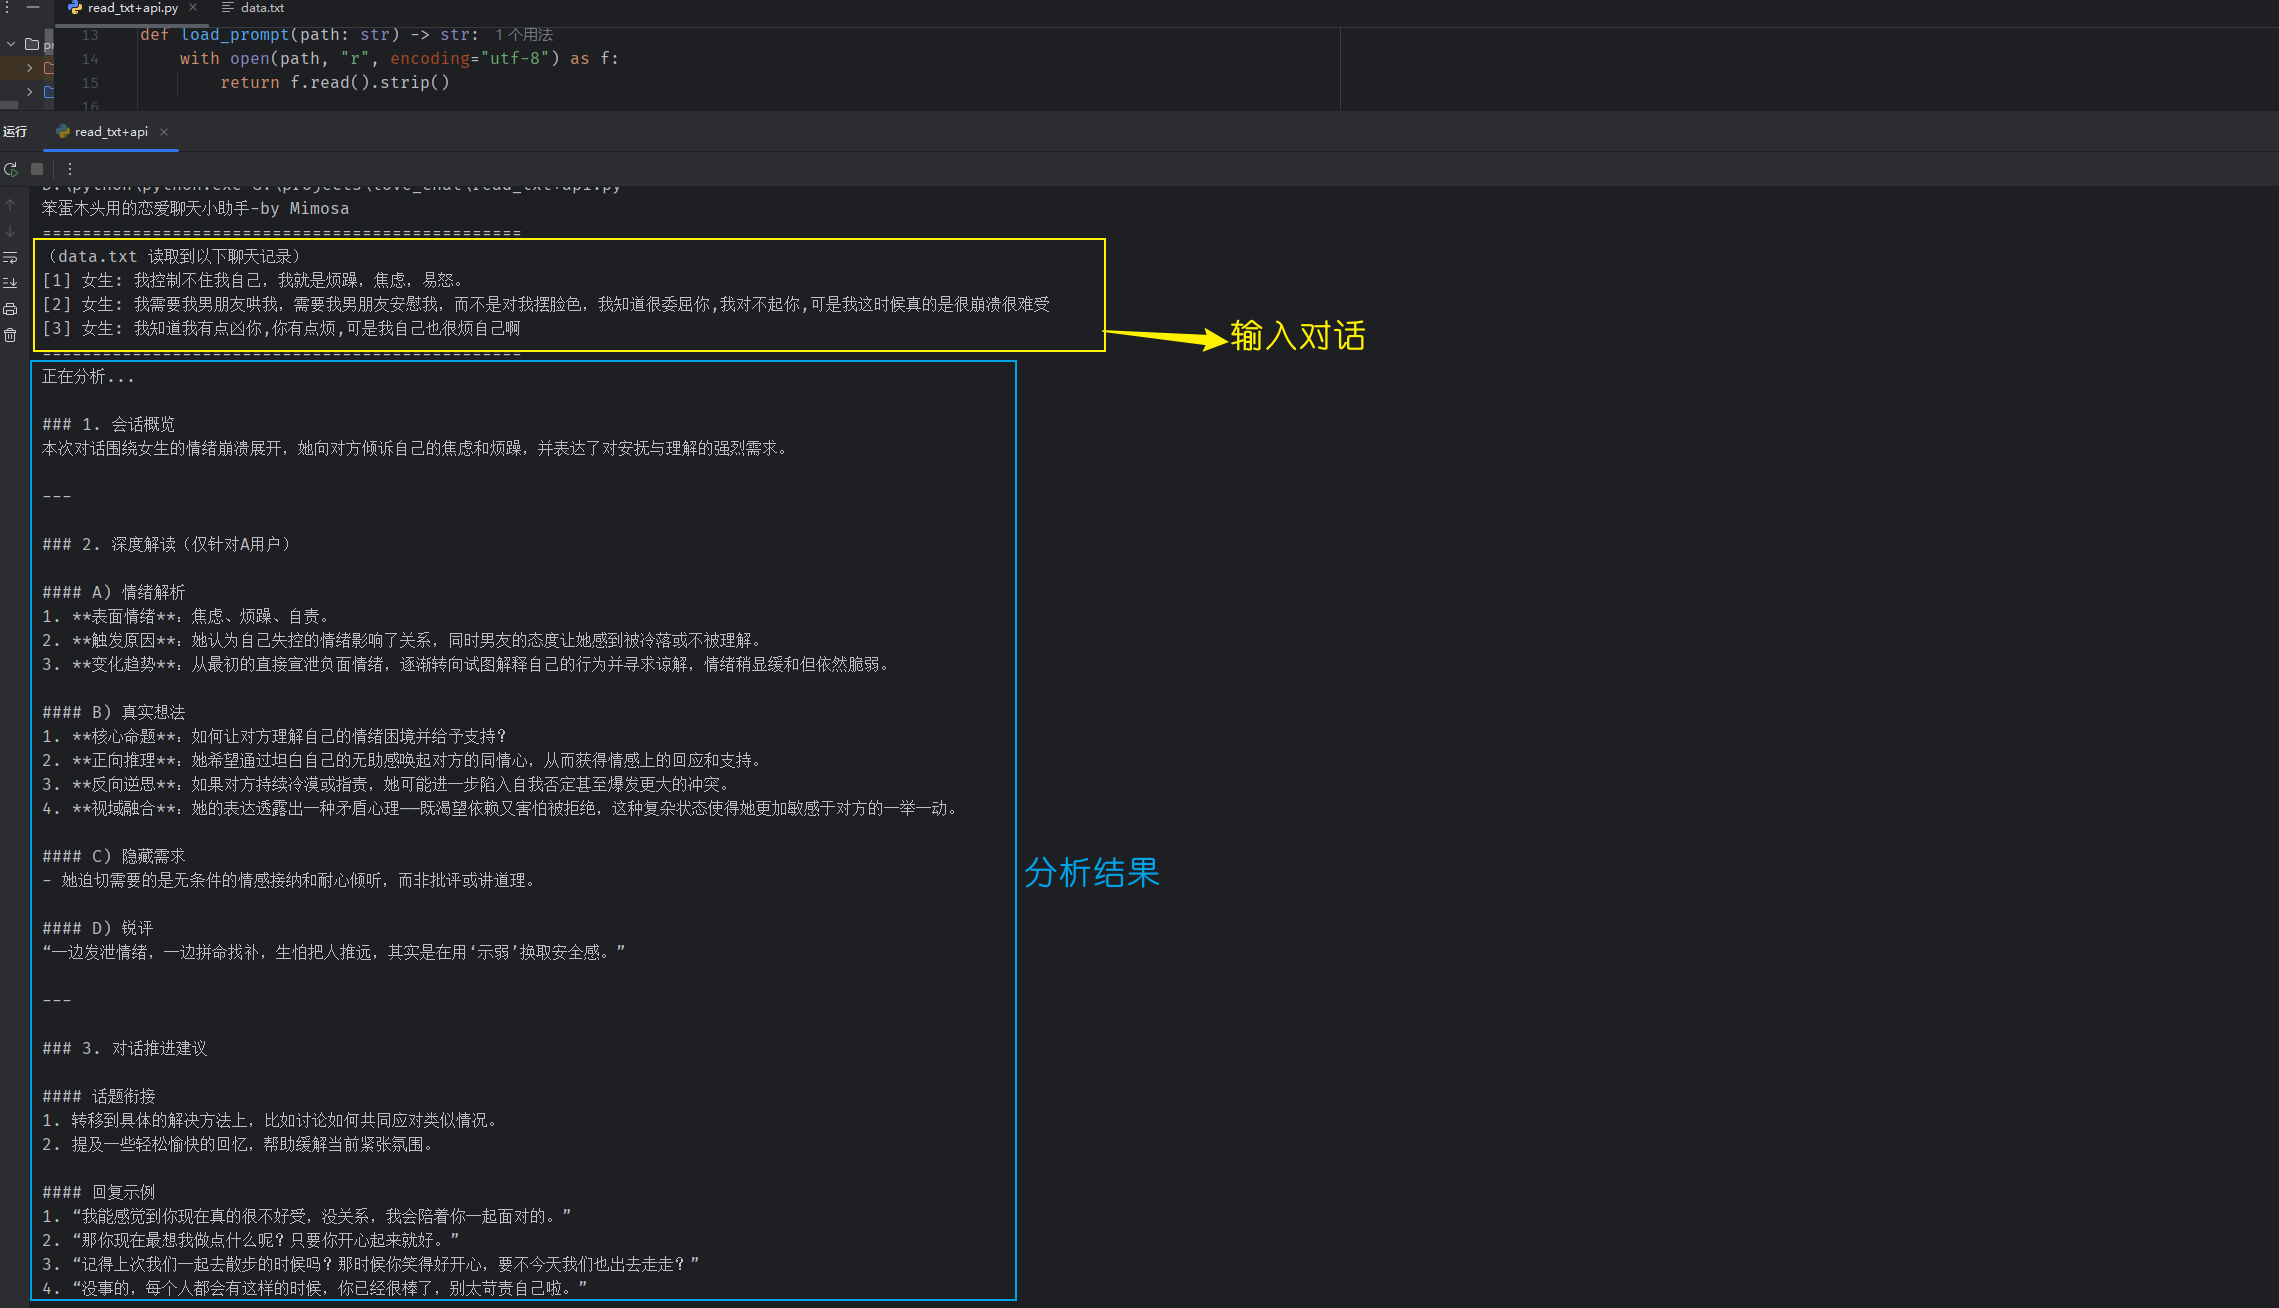2279x1308 pixels.
Task: Clear console with the trash icon
Action: coord(11,335)
